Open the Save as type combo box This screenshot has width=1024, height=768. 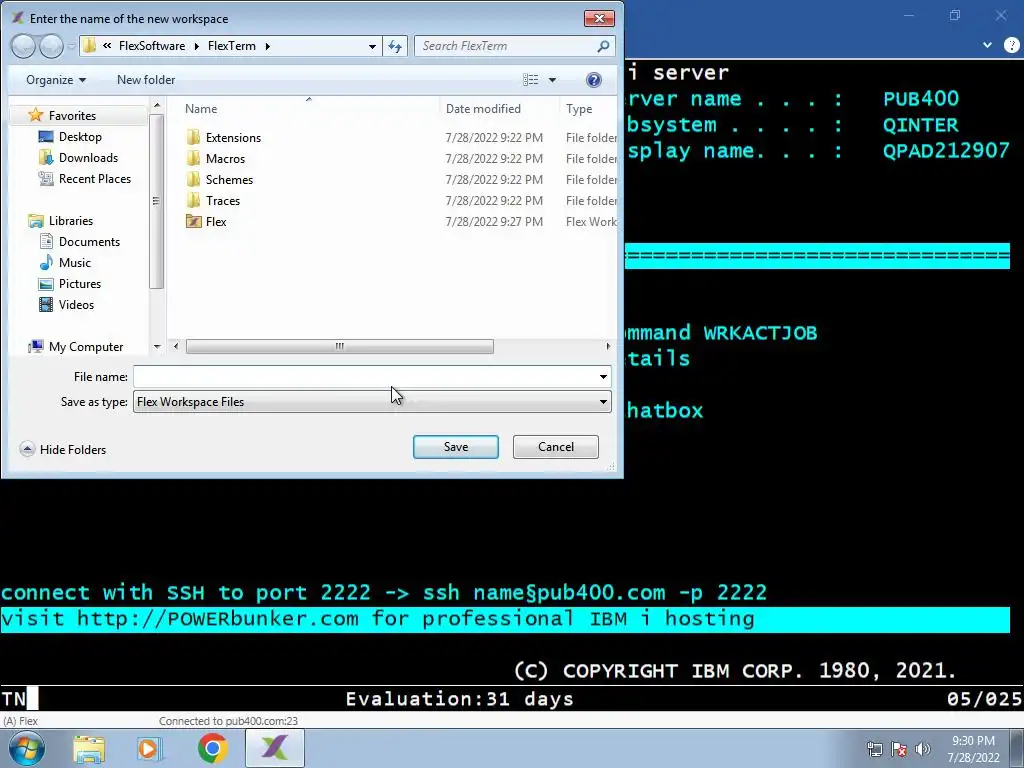[372, 402]
